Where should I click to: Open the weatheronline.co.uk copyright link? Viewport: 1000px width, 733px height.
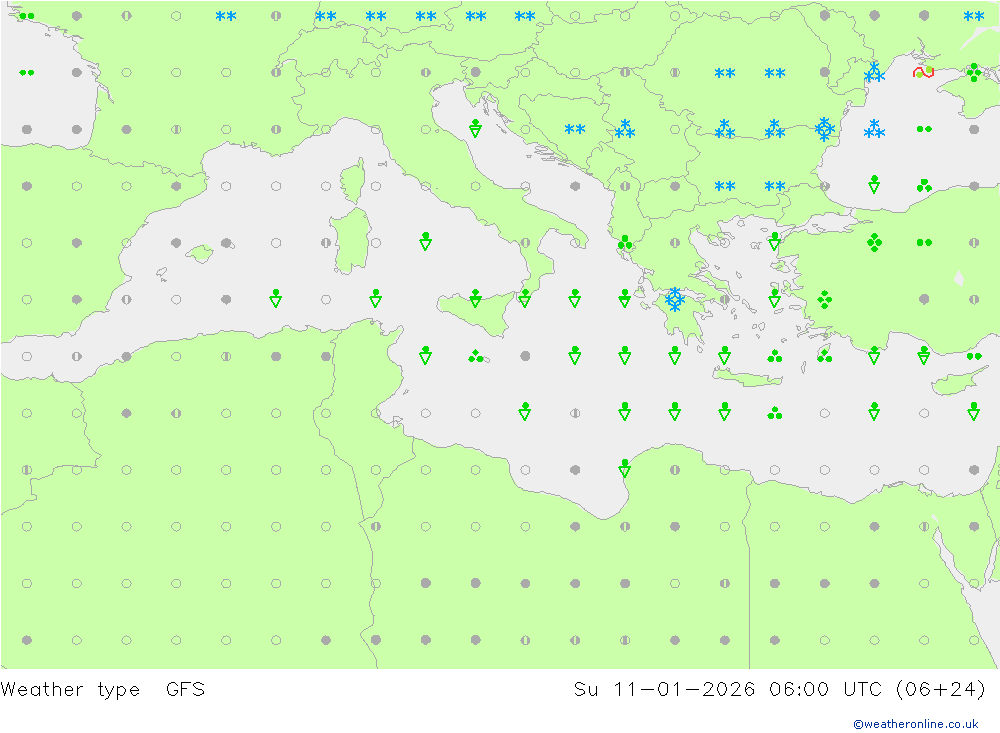point(915,724)
